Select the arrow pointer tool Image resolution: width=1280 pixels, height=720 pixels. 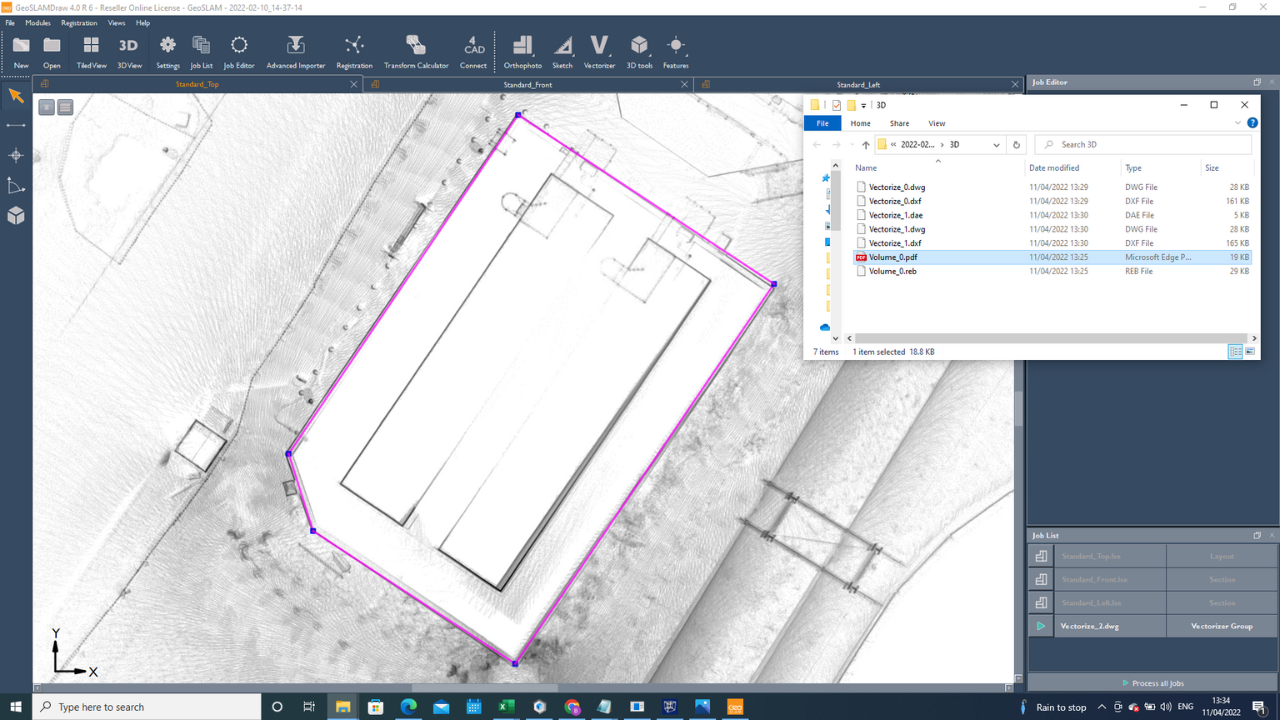pos(16,96)
